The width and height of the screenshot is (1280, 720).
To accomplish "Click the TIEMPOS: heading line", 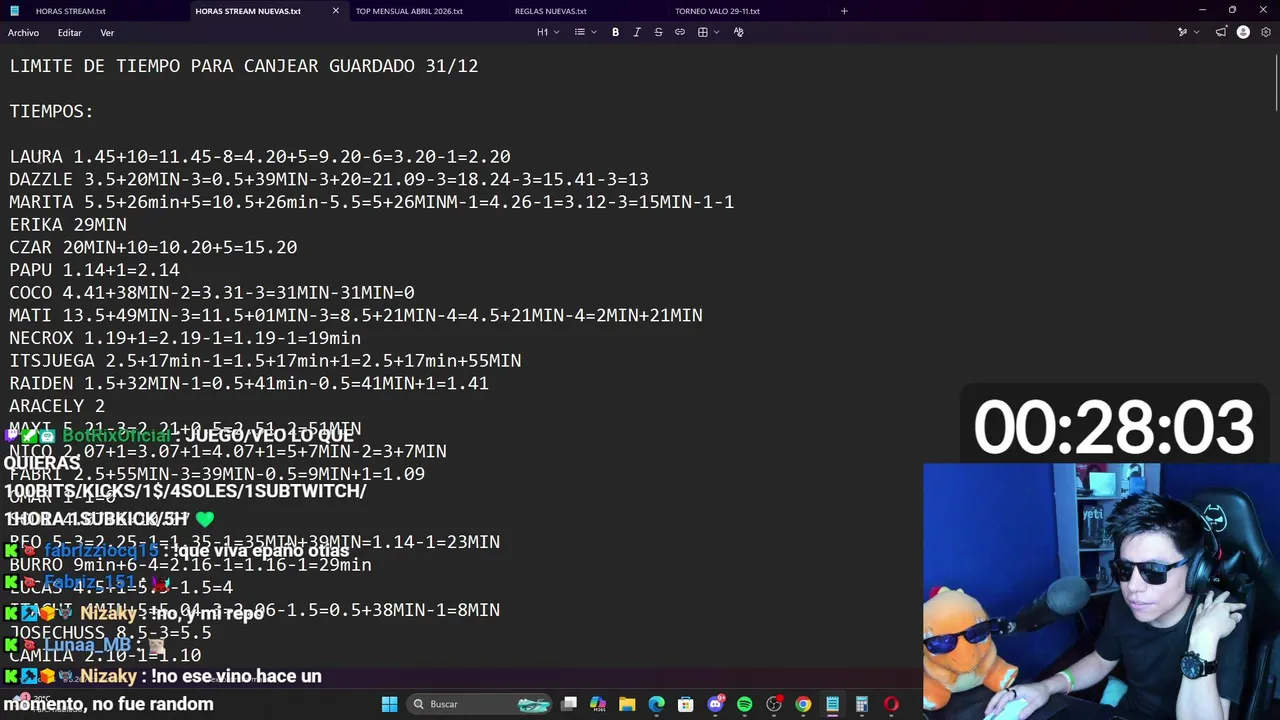I will click(52, 111).
